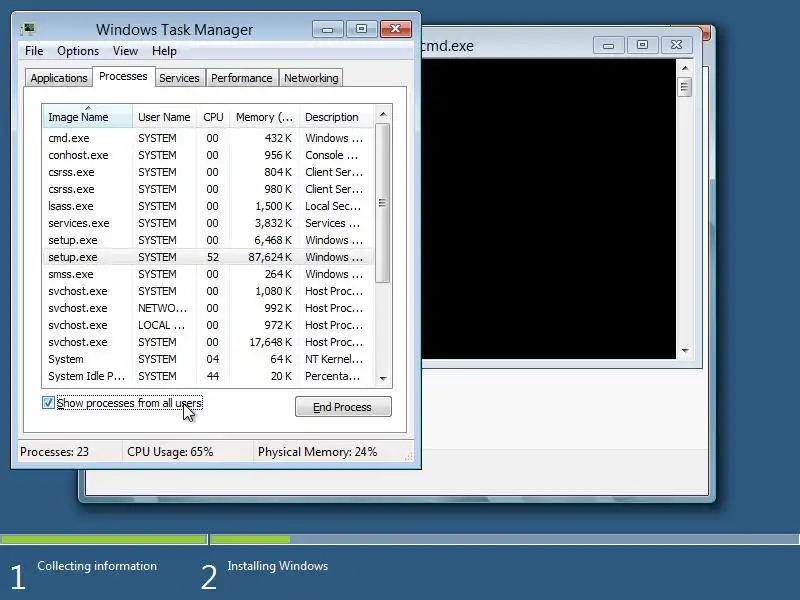
Task: Sort processes by CPU column
Action: 213,117
